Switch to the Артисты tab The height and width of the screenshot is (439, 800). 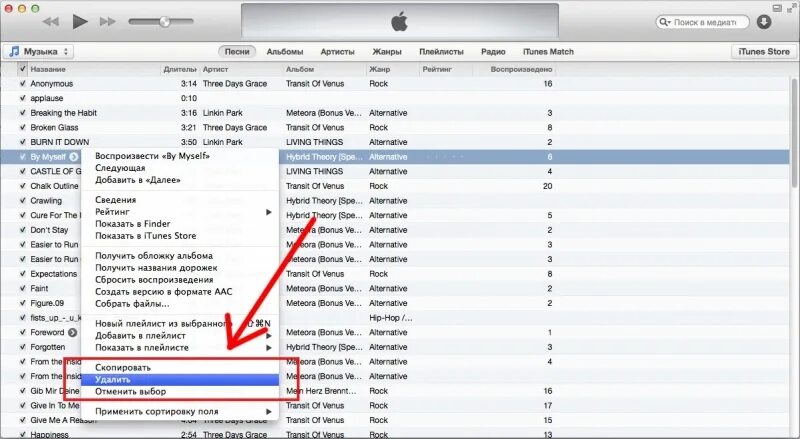click(337, 52)
